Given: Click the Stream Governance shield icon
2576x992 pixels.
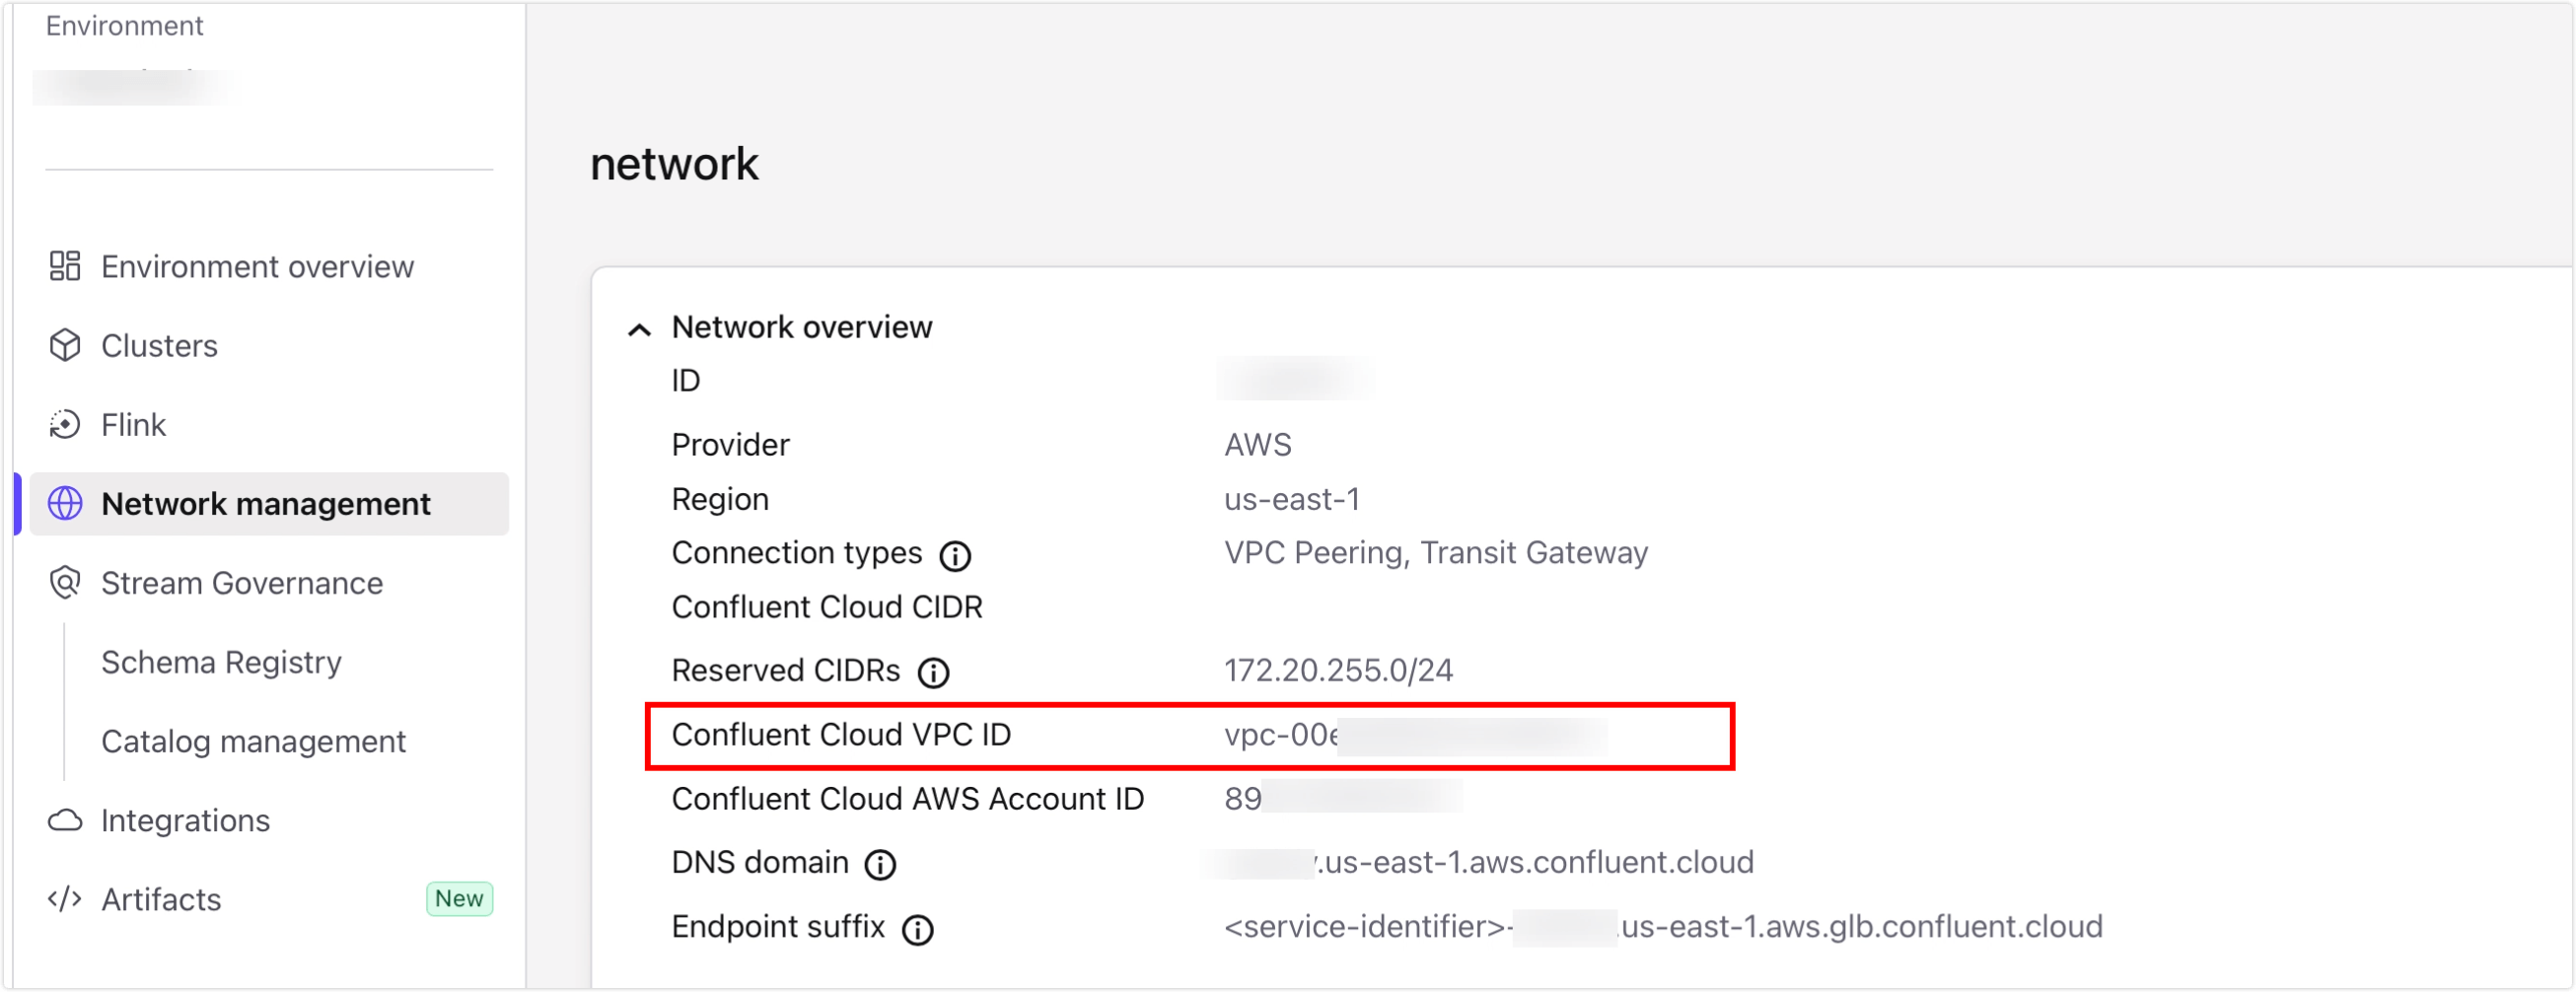Looking at the screenshot, I should coord(64,583).
